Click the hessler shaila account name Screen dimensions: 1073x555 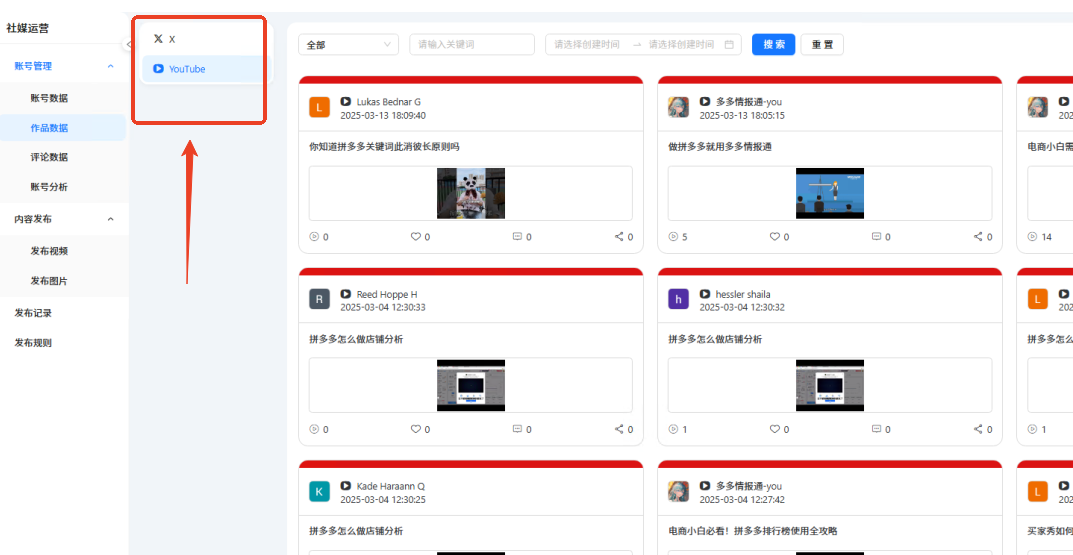[x=743, y=294]
